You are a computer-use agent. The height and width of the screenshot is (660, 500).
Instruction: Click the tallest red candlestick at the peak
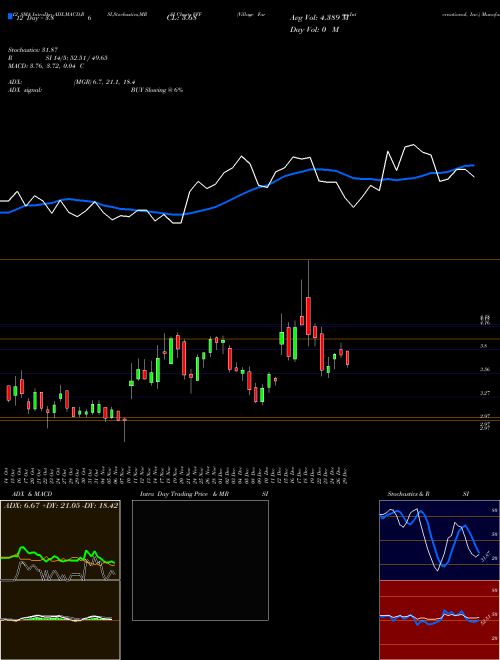click(309, 316)
